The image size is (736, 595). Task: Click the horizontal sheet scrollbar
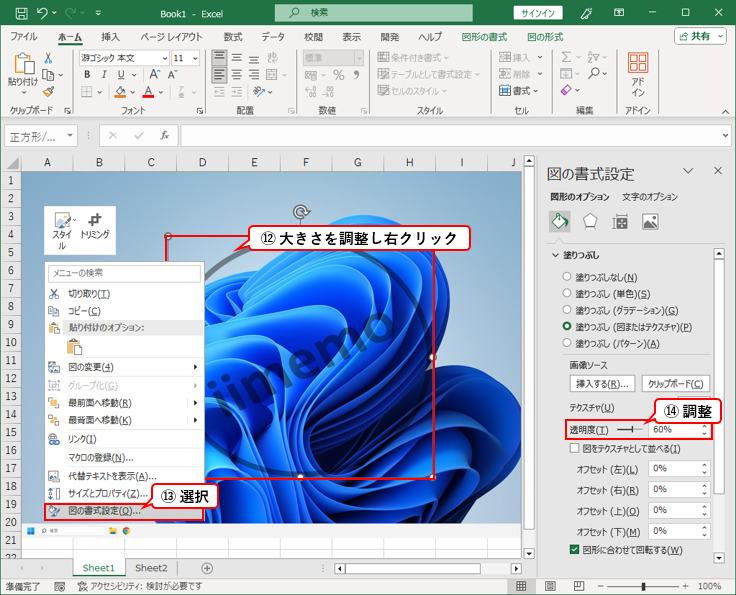[413, 568]
